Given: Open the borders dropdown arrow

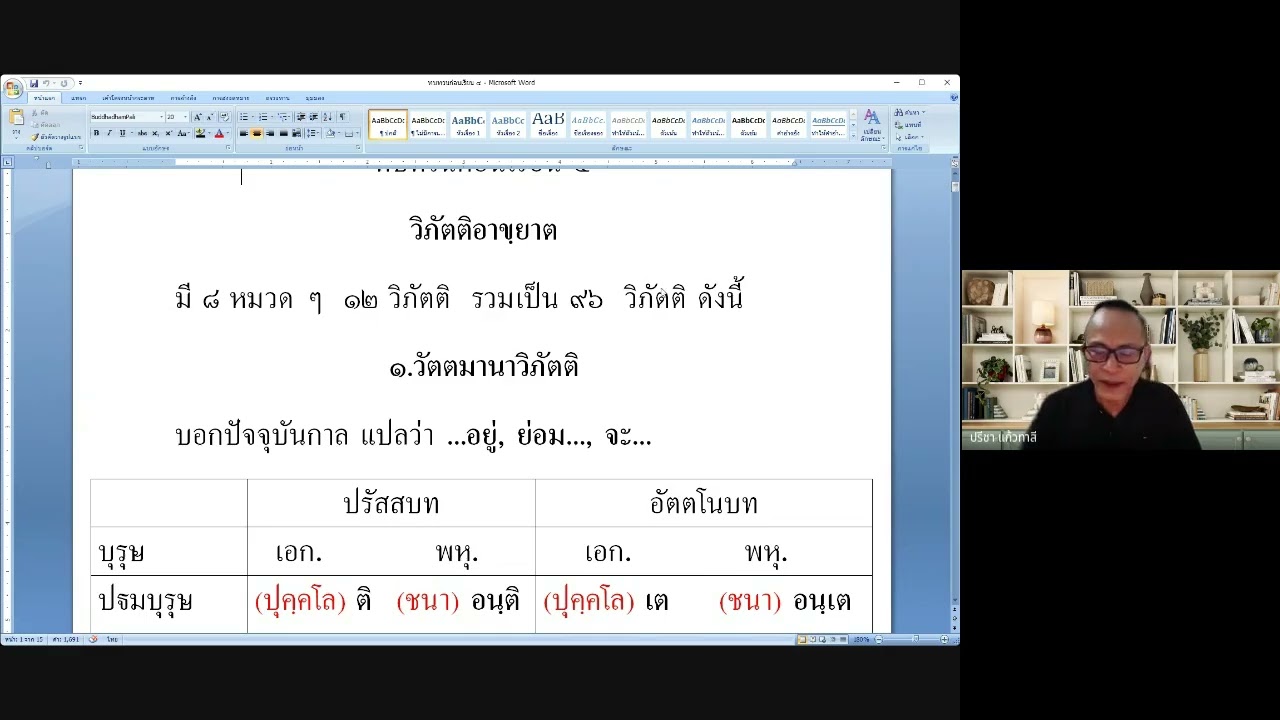Looking at the screenshot, I should [x=358, y=133].
